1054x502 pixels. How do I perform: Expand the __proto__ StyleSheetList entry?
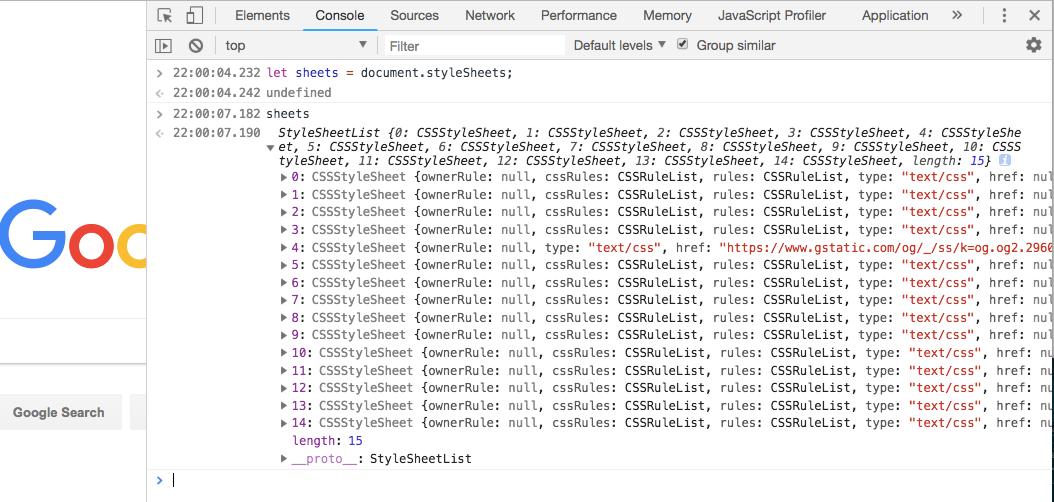(x=286, y=459)
